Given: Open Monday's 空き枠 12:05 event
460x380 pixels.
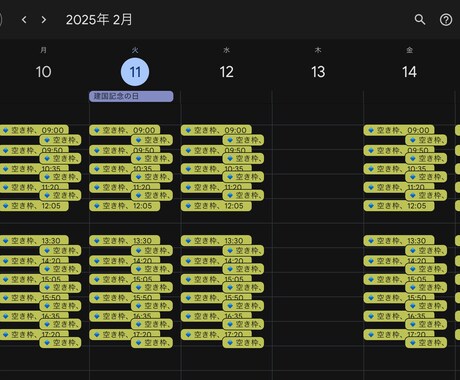Looking at the screenshot, I should tap(34, 206).
